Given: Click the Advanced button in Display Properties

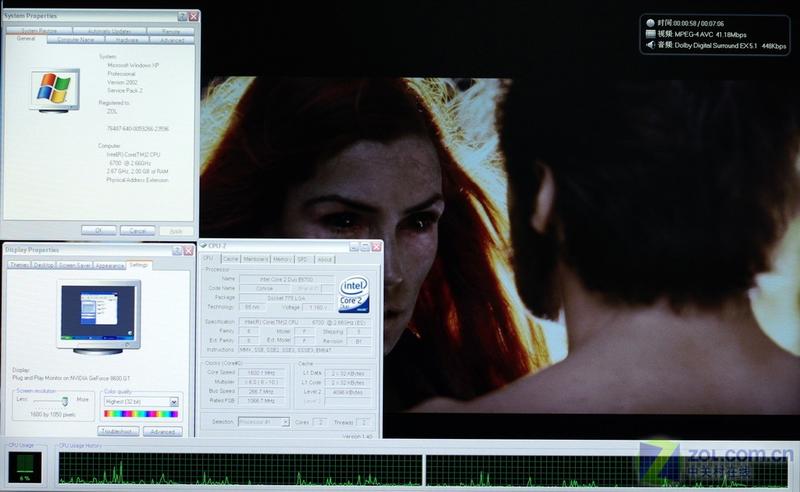Looking at the screenshot, I should point(162,431).
